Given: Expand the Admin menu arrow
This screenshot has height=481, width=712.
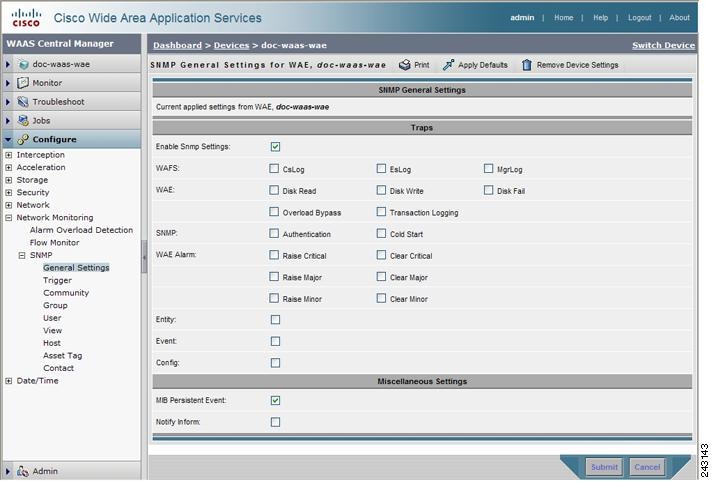Looking at the screenshot, I should point(8,471).
